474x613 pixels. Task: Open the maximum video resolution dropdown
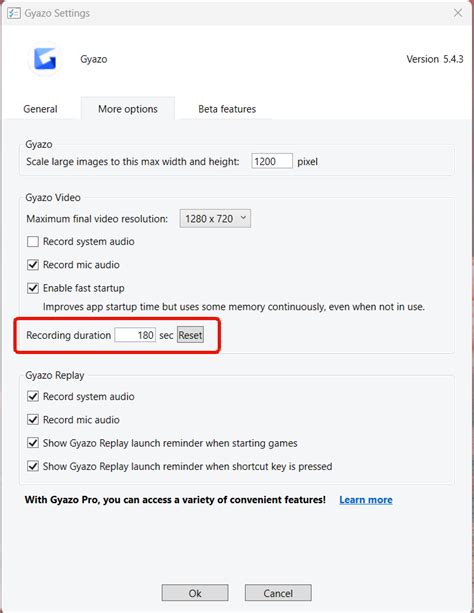tap(215, 219)
